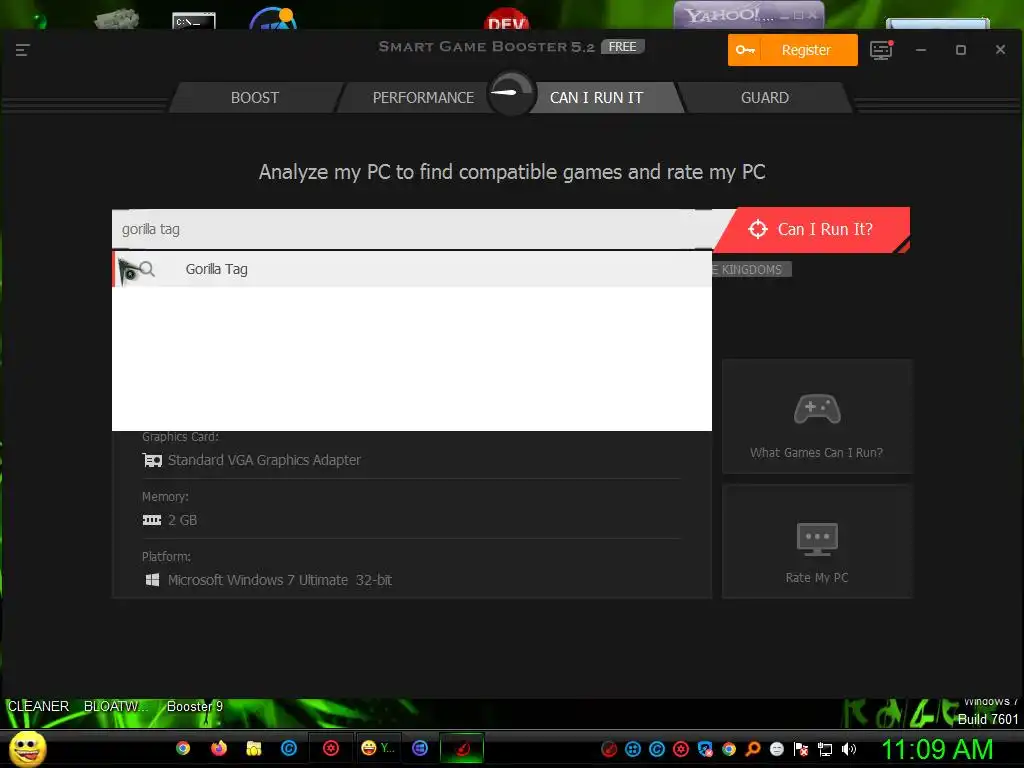This screenshot has height=768, width=1024.
Task: Click the BLOATW... desktop label
Action: click(x=116, y=707)
